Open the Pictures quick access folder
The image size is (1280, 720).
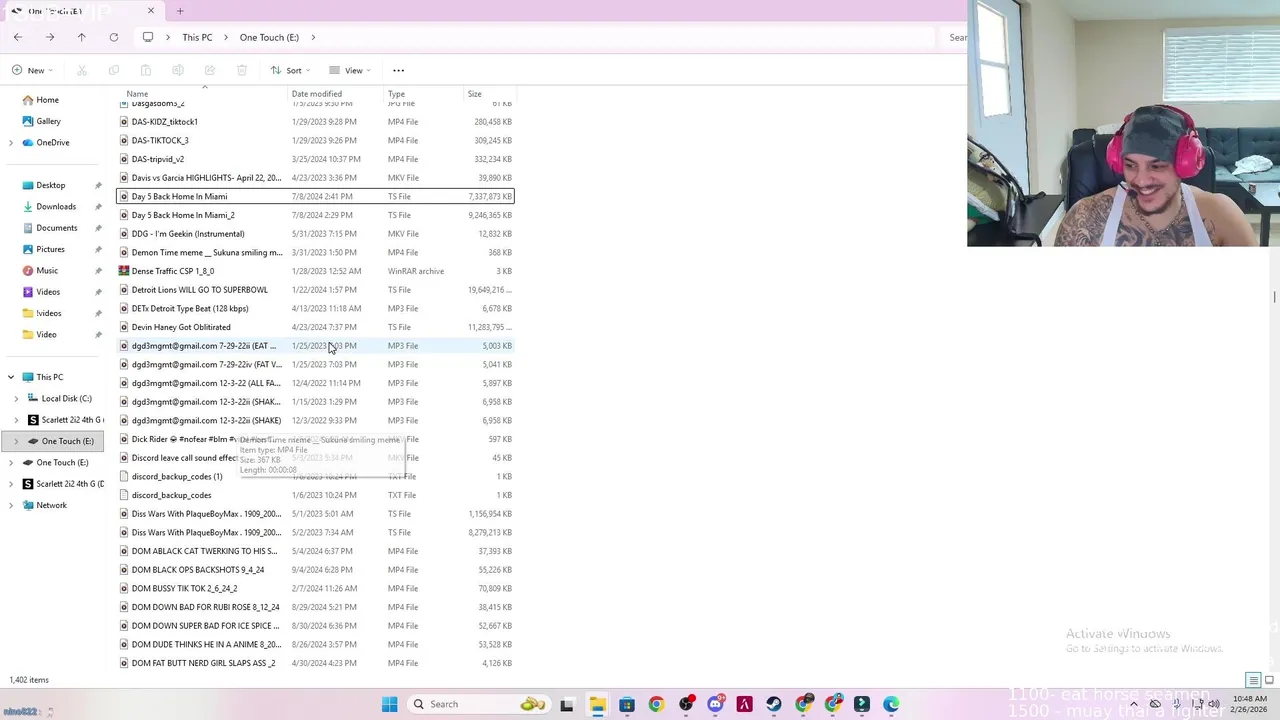(x=50, y=249)
